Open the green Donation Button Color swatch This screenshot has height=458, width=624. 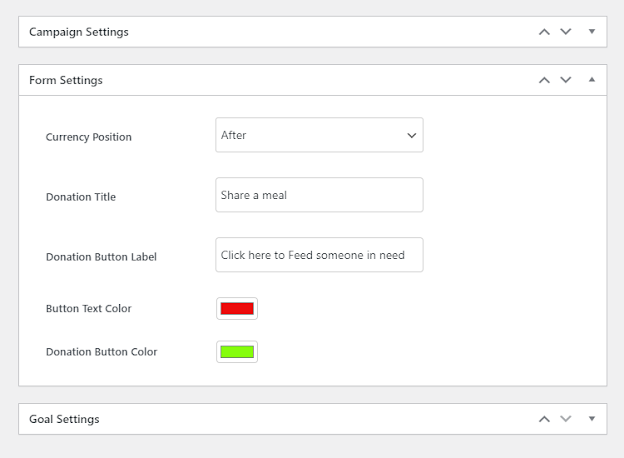(x=237, y=351)
